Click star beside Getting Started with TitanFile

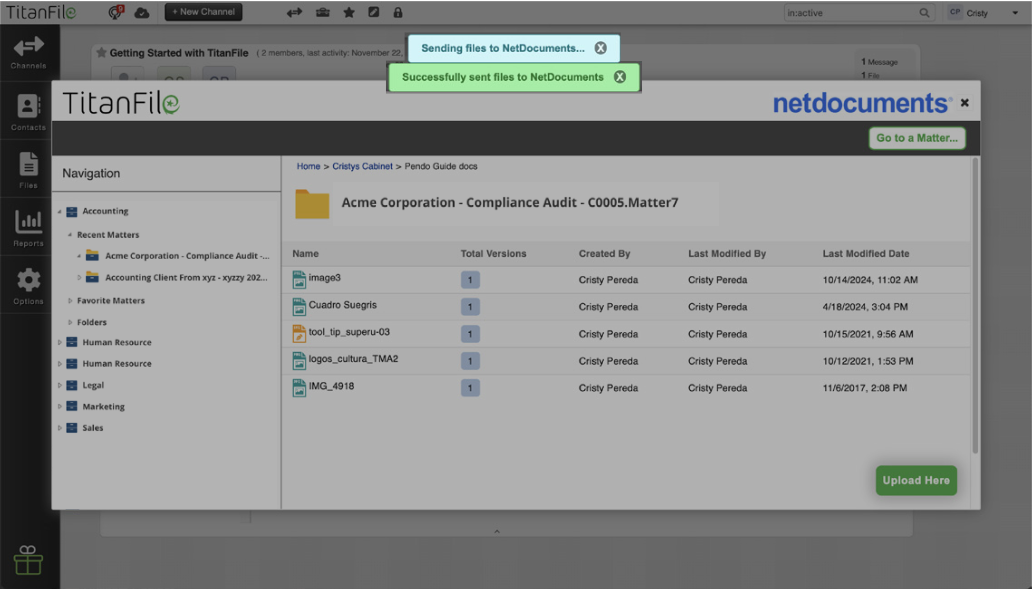(101, 53)
